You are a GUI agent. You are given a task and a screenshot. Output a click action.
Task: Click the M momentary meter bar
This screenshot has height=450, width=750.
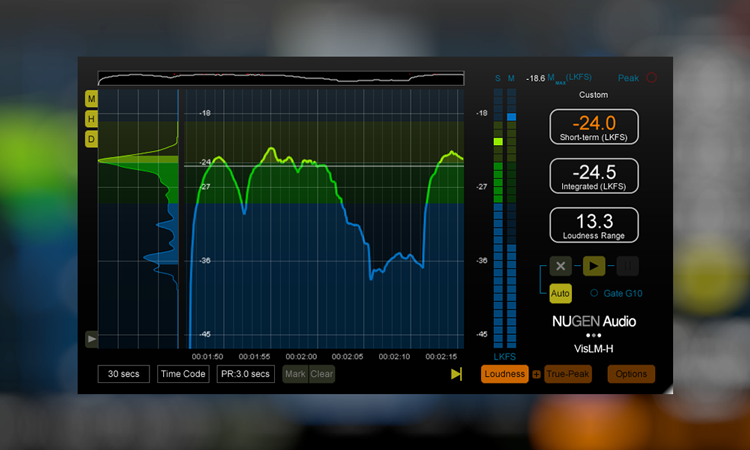coord(511,218)
